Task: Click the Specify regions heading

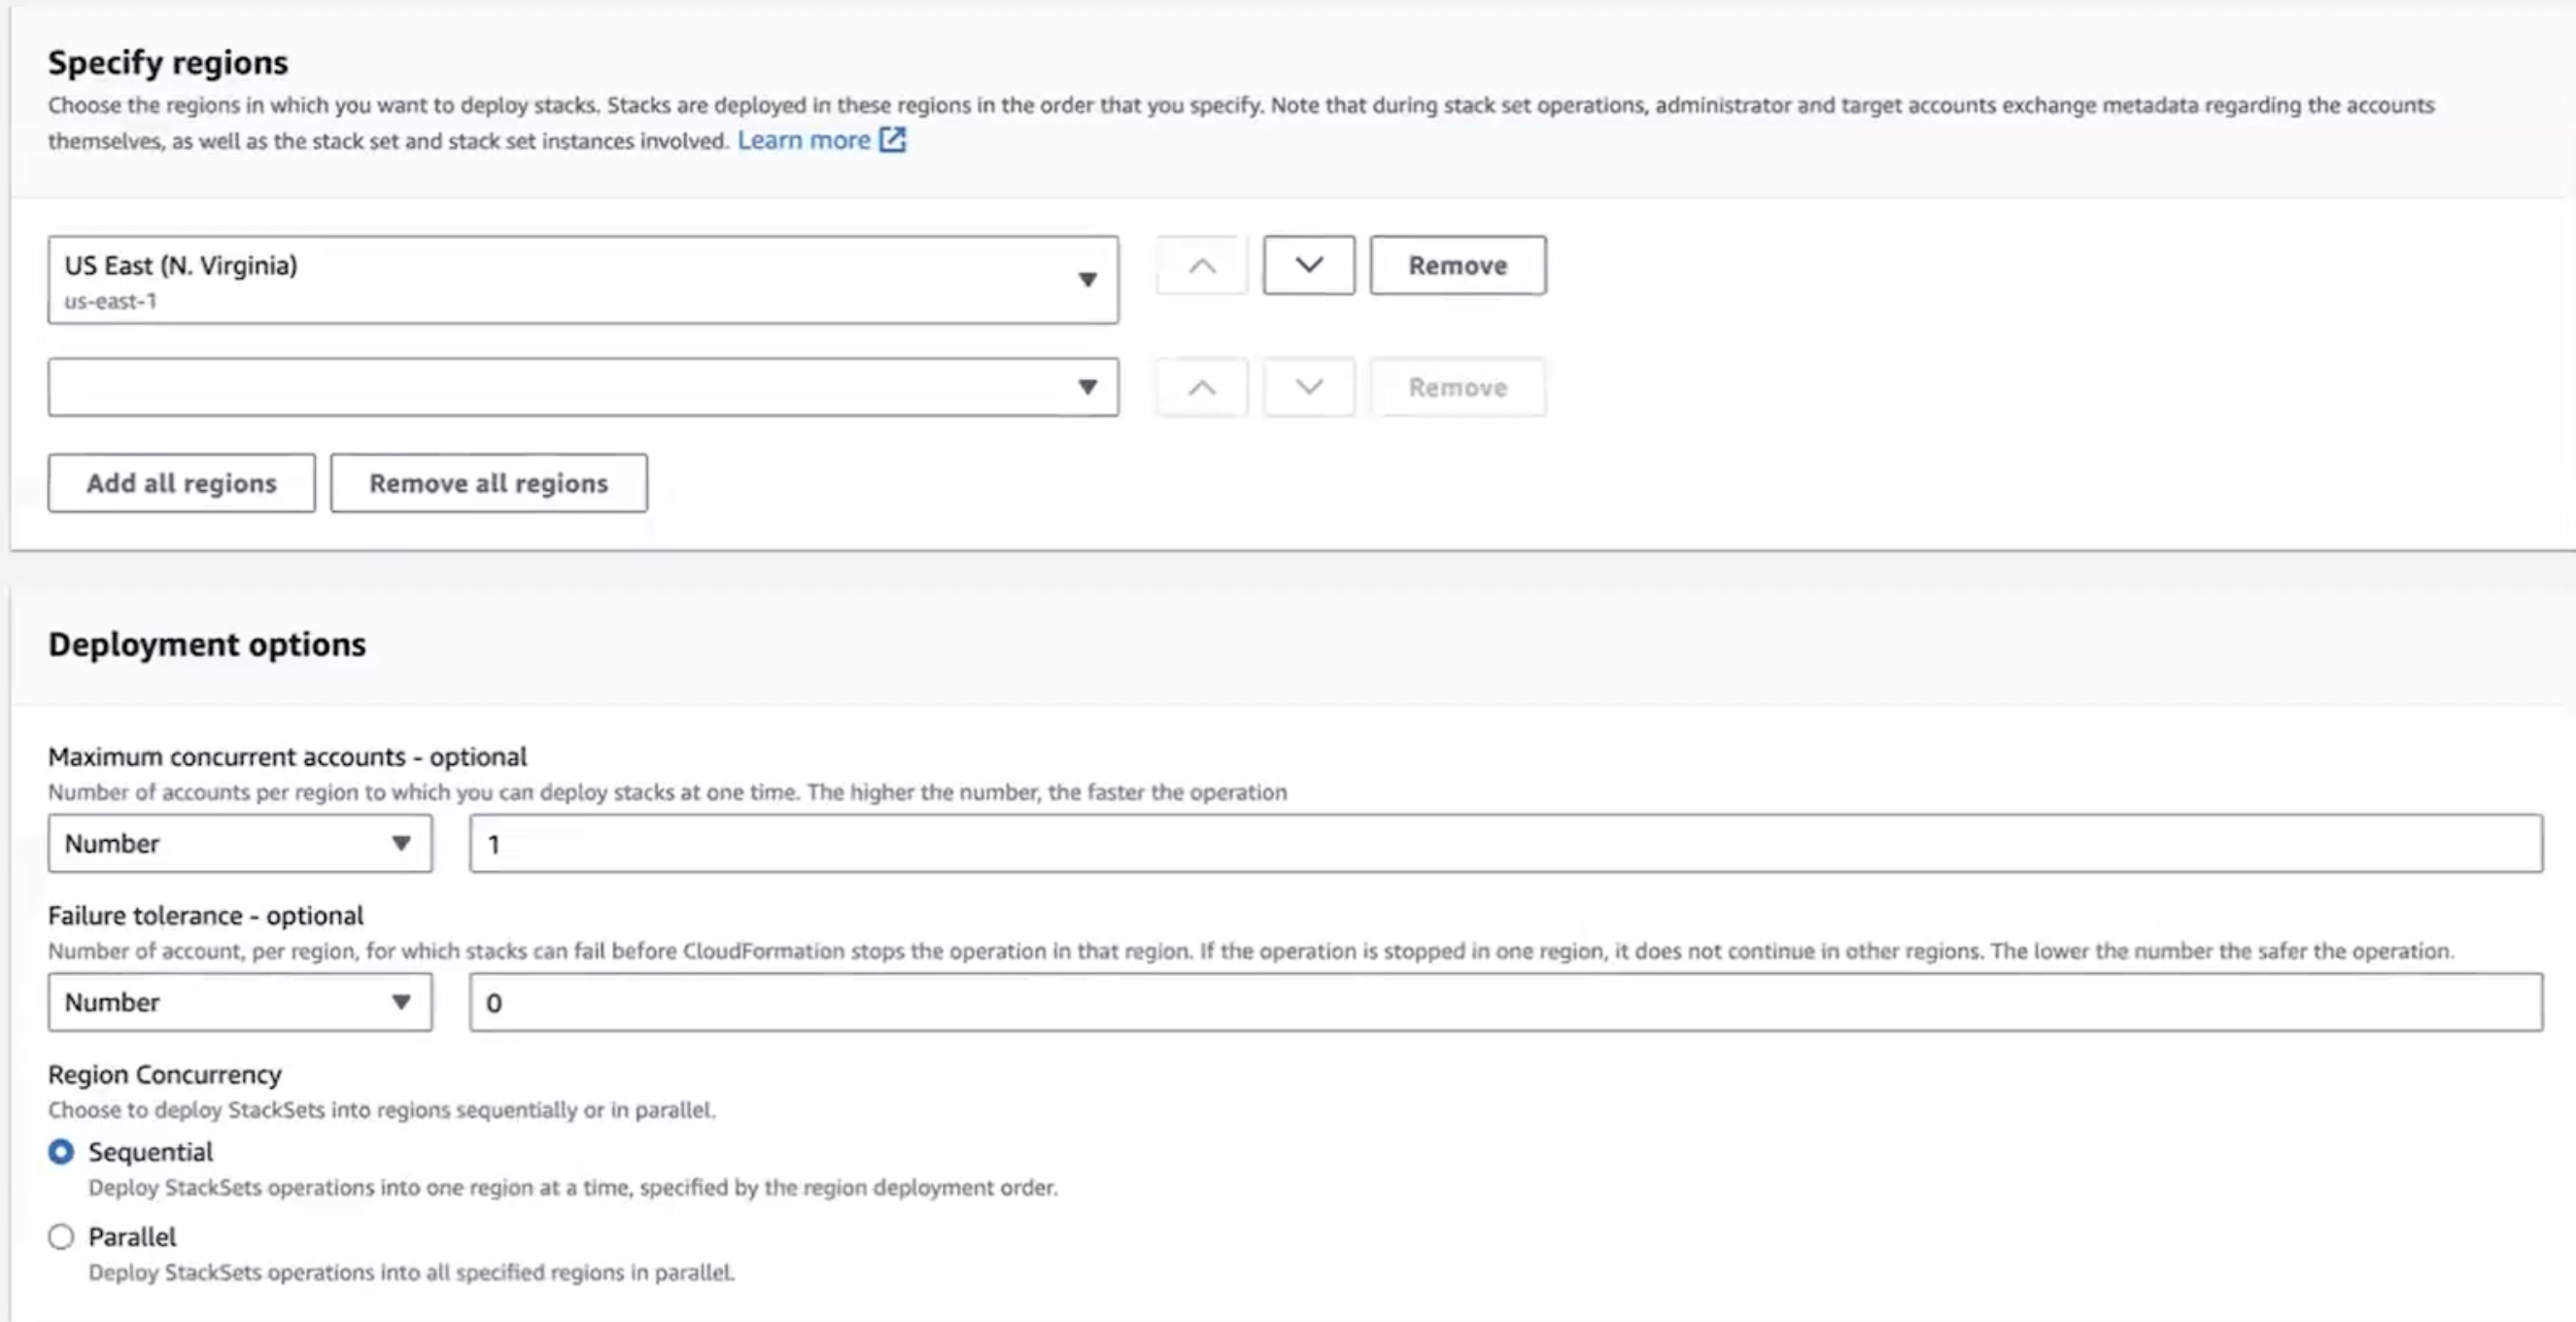Action: [x=168, y=62]
